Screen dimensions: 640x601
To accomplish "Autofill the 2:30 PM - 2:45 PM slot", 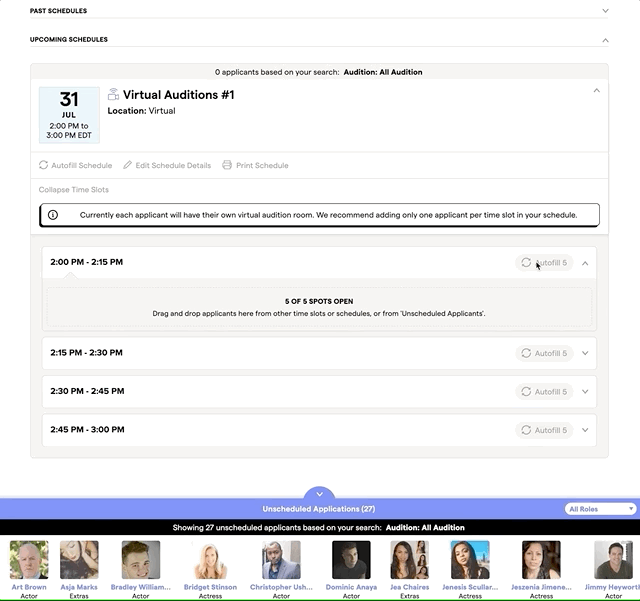I will click(544, 392).
